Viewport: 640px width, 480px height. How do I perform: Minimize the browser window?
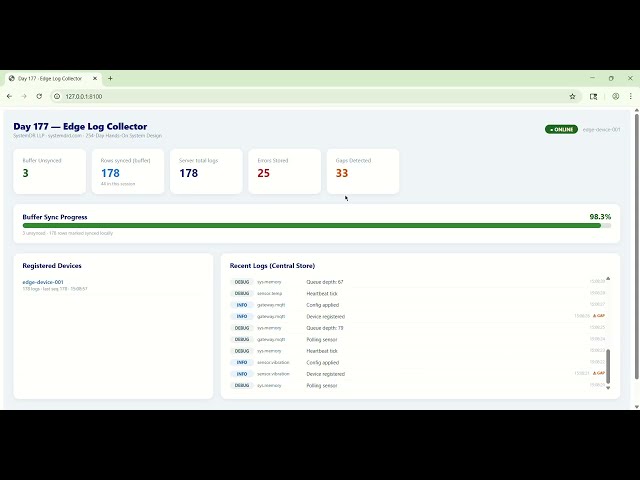point(592,78)
